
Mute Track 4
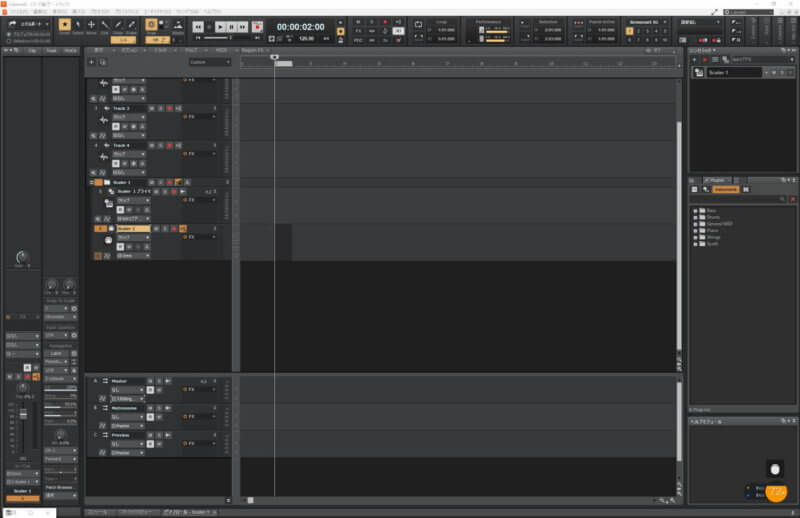coord(152,145)
